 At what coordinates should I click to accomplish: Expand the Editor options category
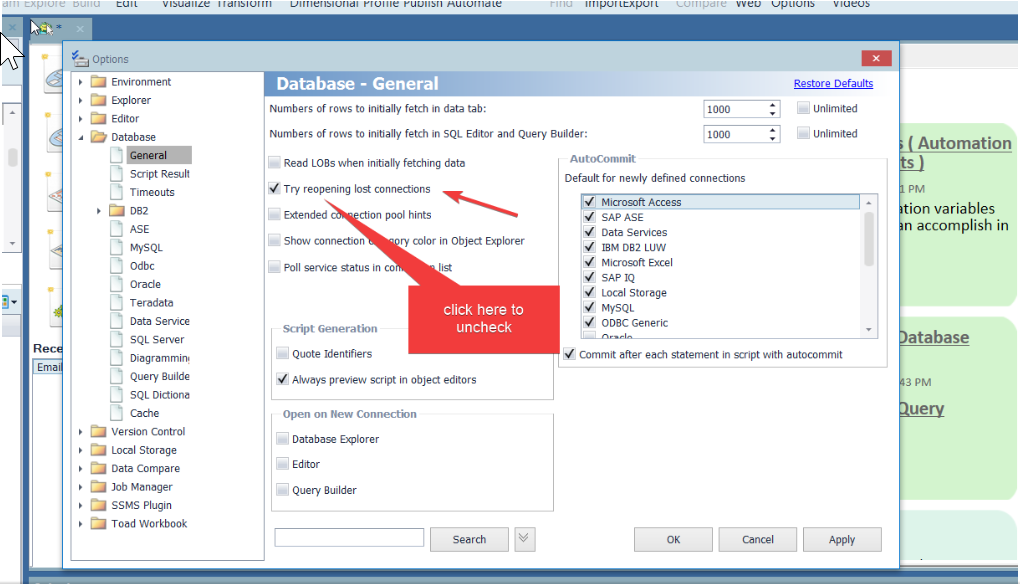[x=81, y=119]
